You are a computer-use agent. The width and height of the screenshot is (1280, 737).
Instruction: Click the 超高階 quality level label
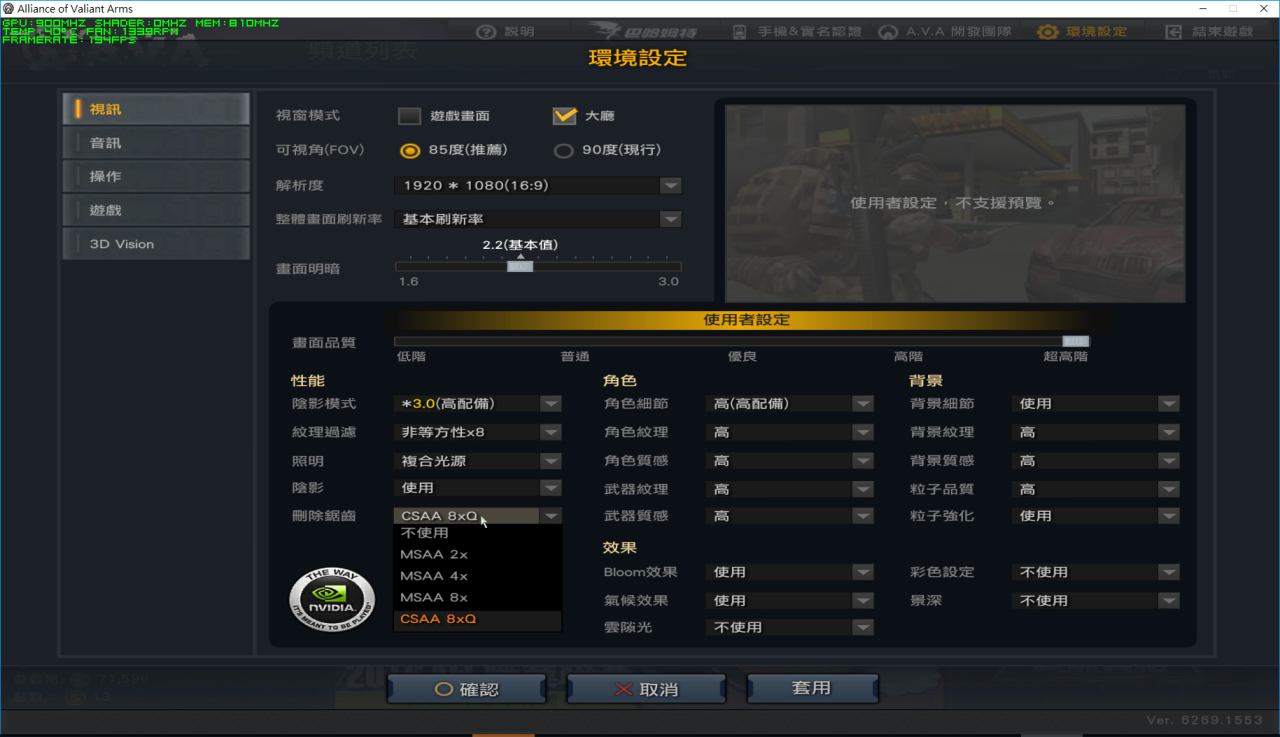pos(1066,357)
